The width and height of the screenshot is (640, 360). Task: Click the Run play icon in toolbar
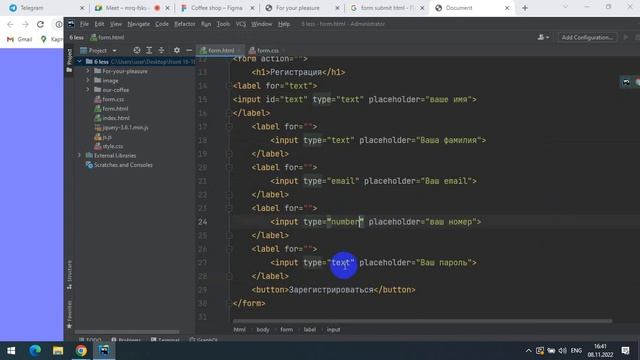(626, 37)
